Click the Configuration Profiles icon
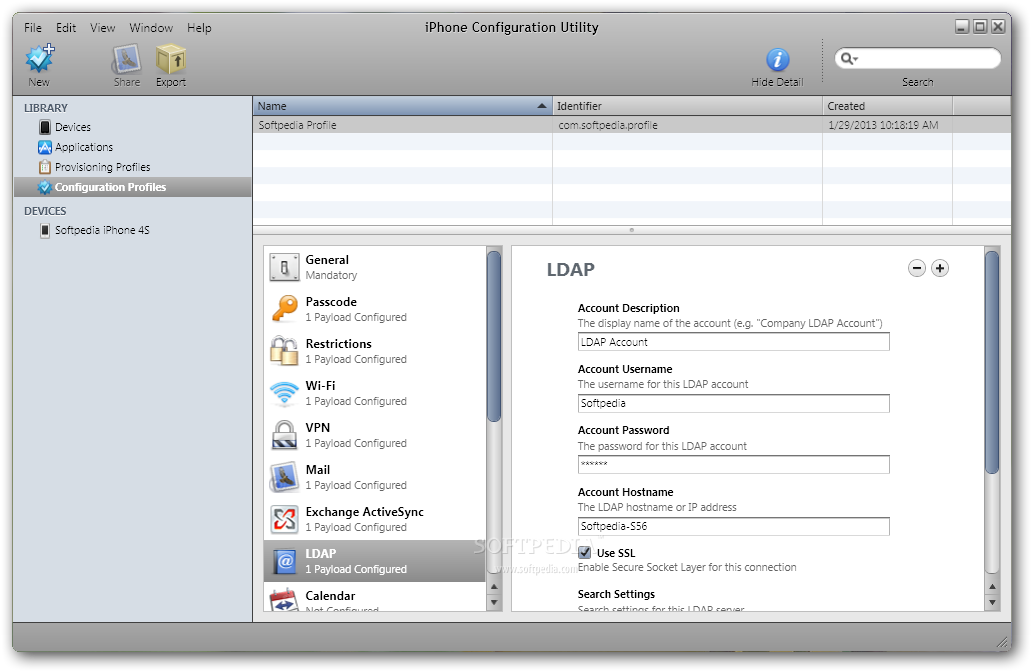Viewport: 1032px width, 672px height. point(45,187)
